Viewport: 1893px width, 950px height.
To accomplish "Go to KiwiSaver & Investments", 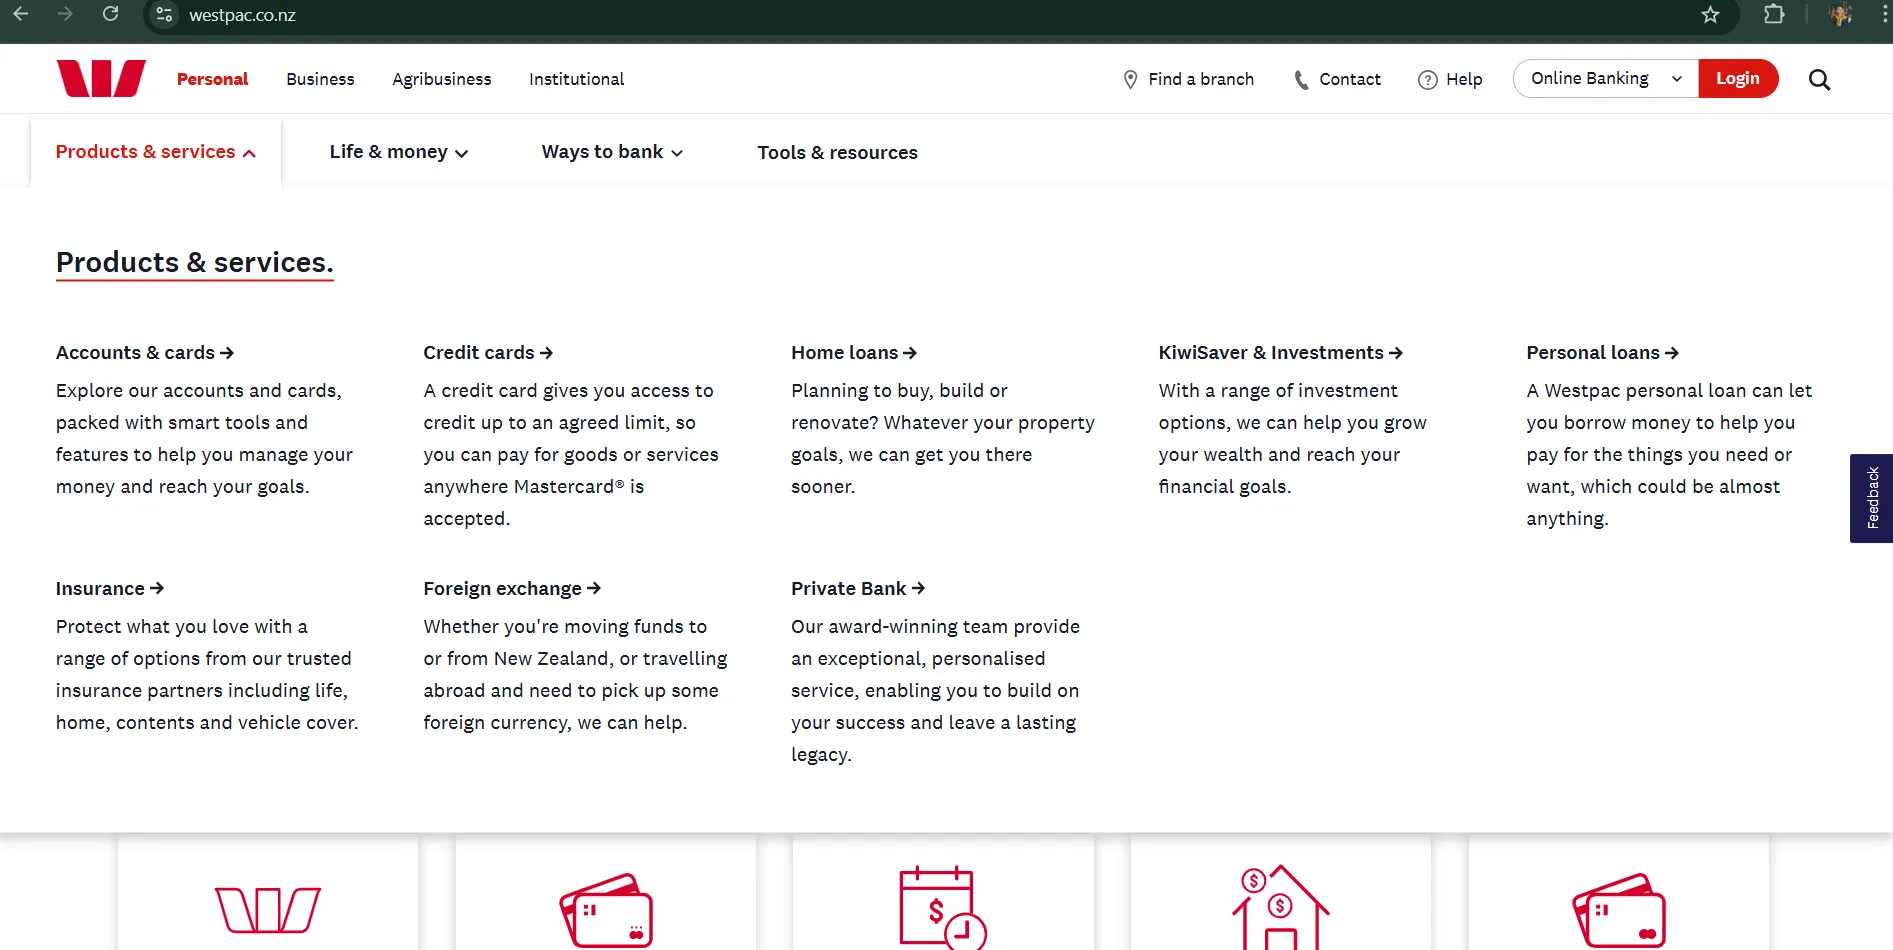I will (1281, 353).
